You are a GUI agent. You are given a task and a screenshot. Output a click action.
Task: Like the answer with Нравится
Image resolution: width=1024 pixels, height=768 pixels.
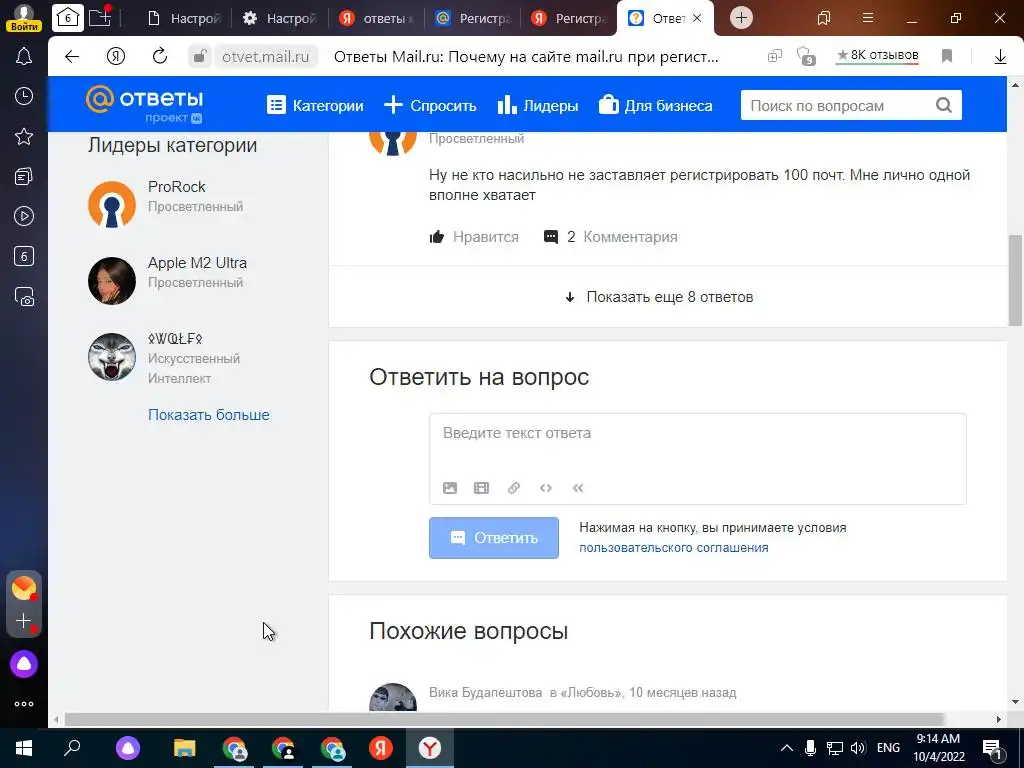474,237
